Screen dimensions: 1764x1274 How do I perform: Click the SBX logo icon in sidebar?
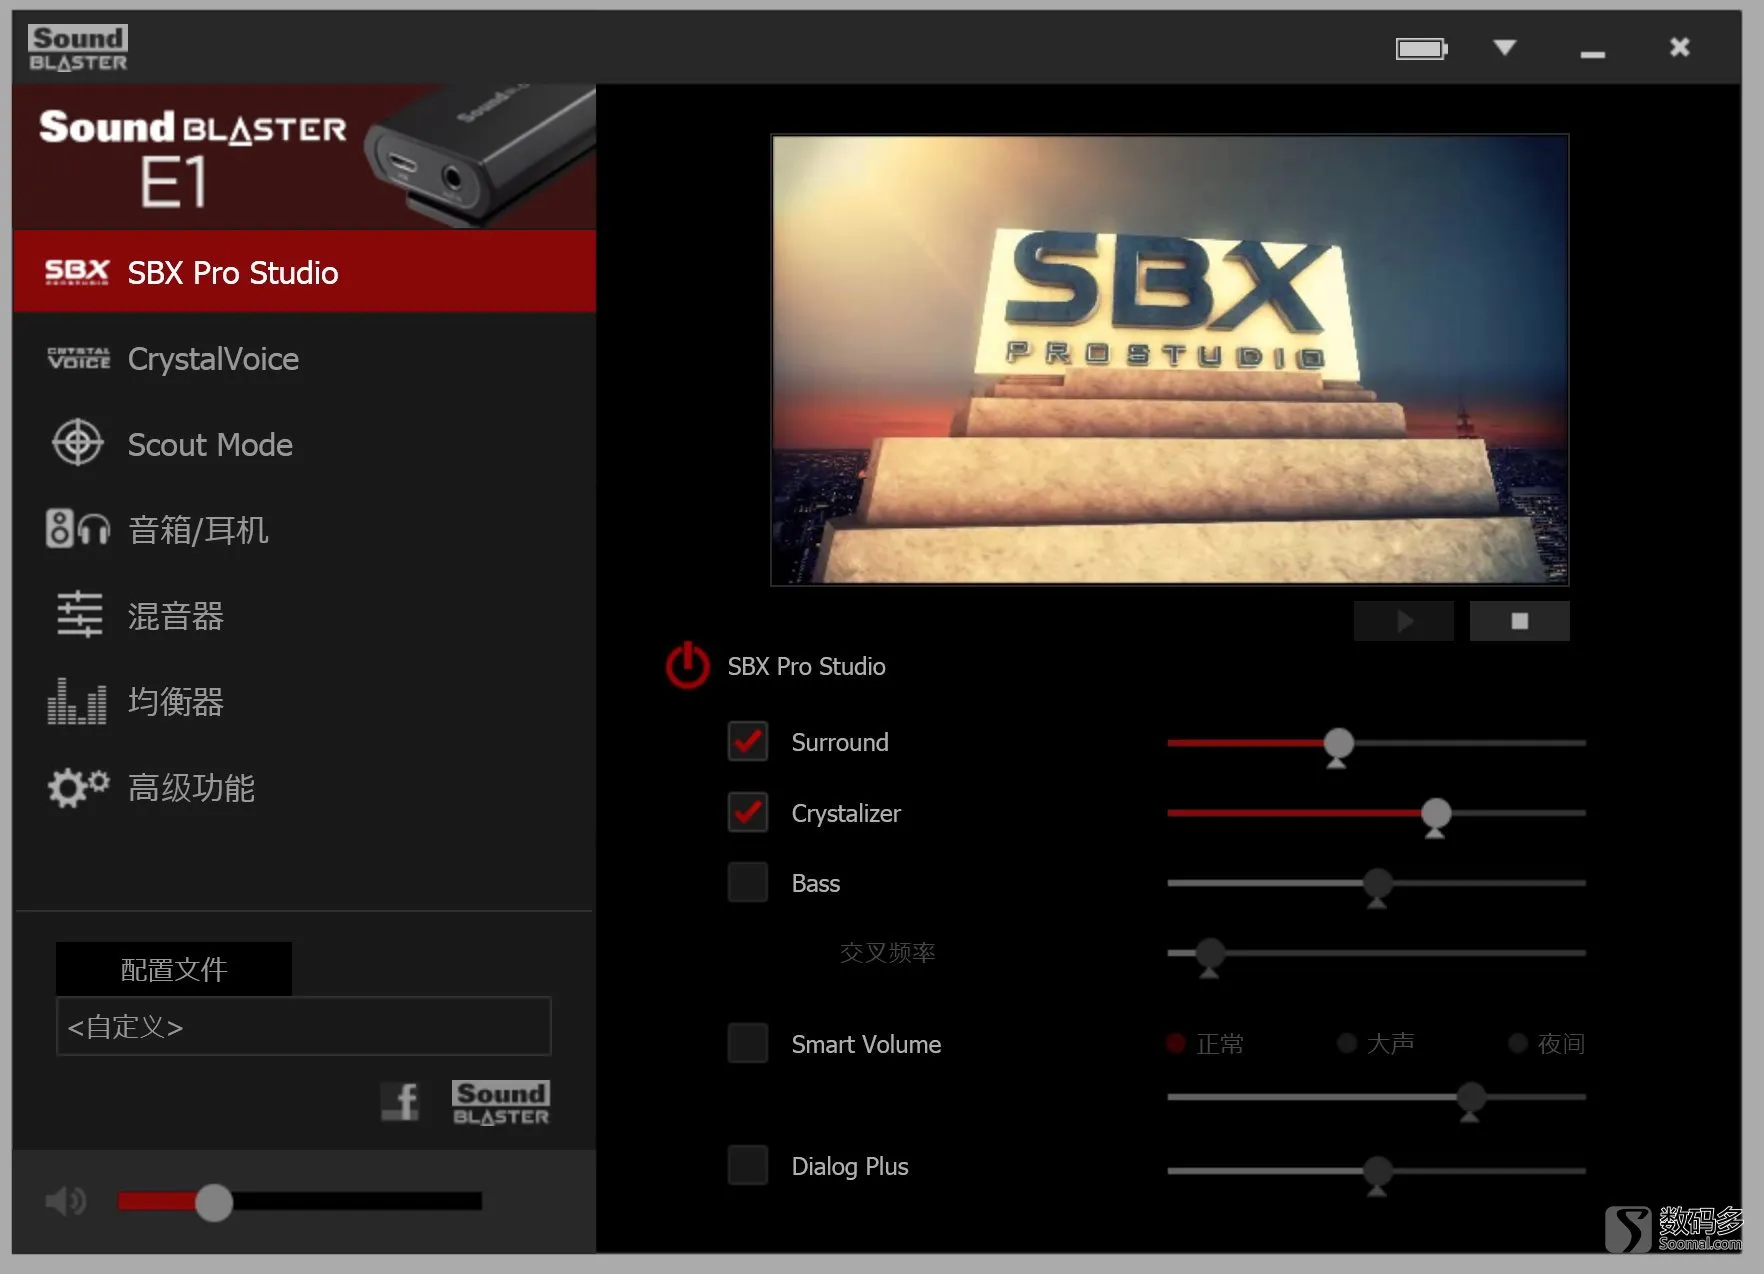point(77,272)
